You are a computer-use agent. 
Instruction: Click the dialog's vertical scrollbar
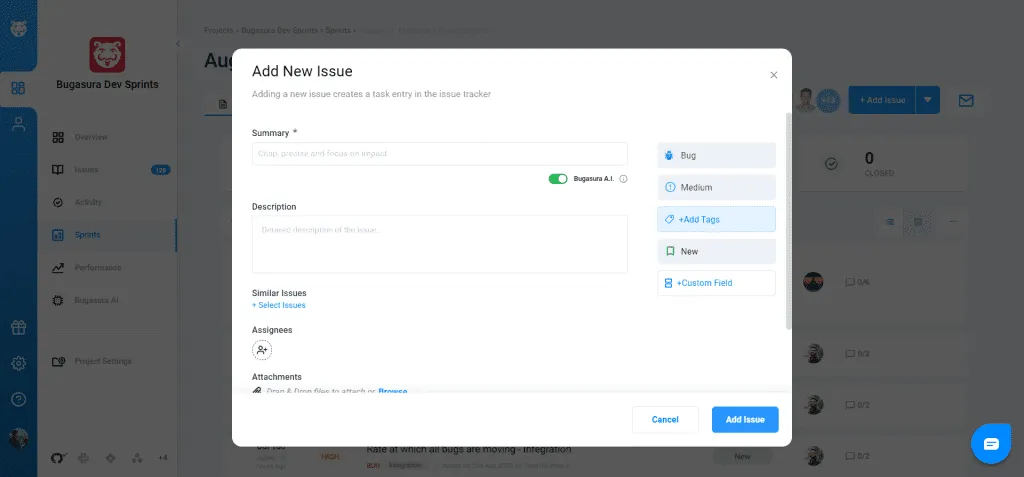(788, 221)
